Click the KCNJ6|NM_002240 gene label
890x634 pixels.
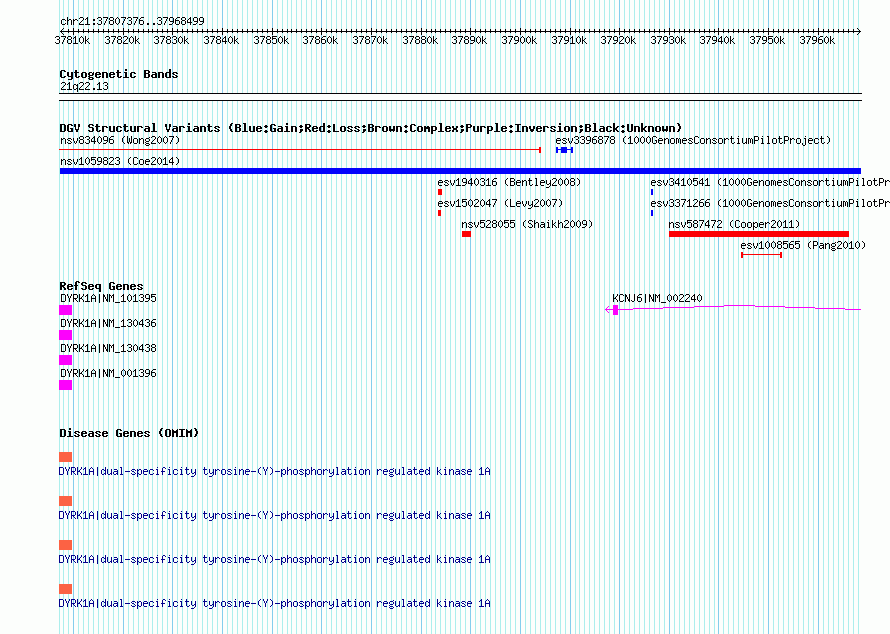point(657,298)
